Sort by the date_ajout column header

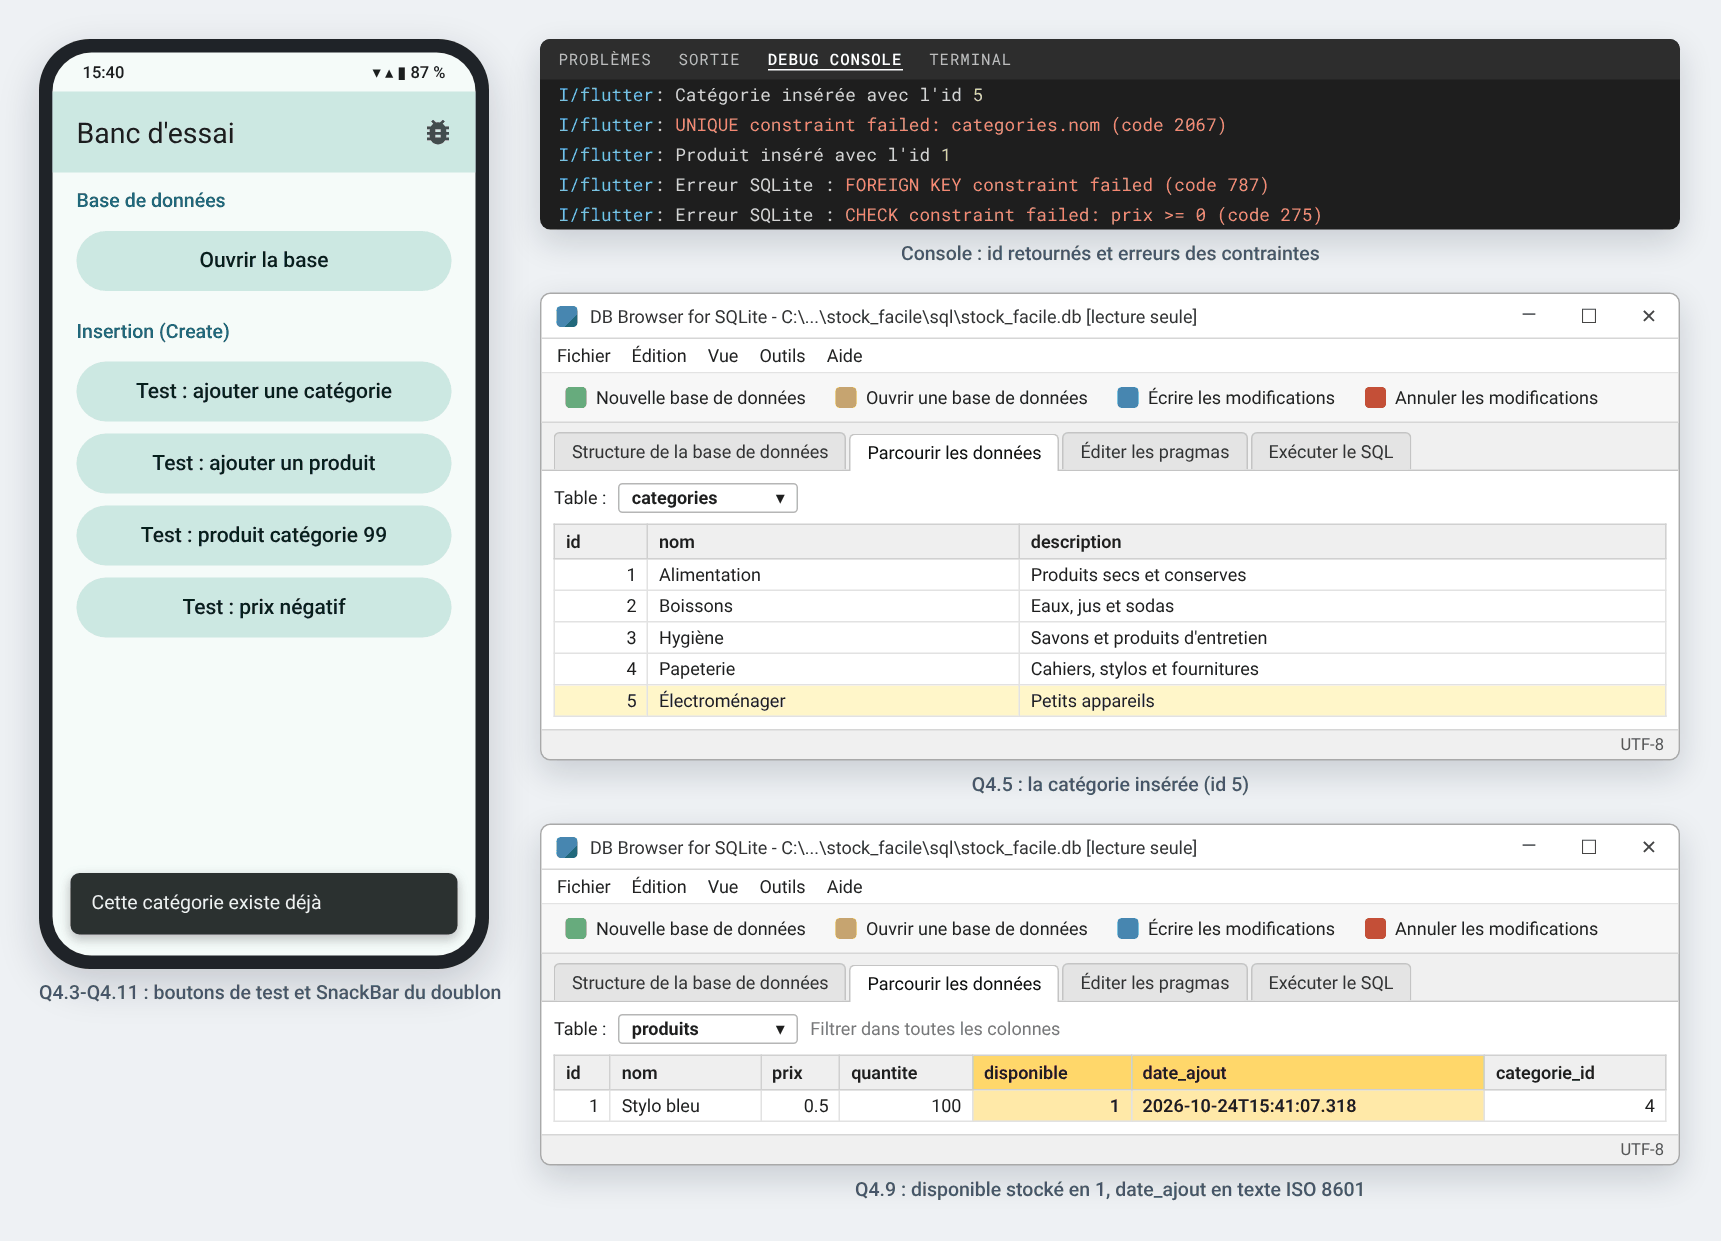coord(1308,1073)
